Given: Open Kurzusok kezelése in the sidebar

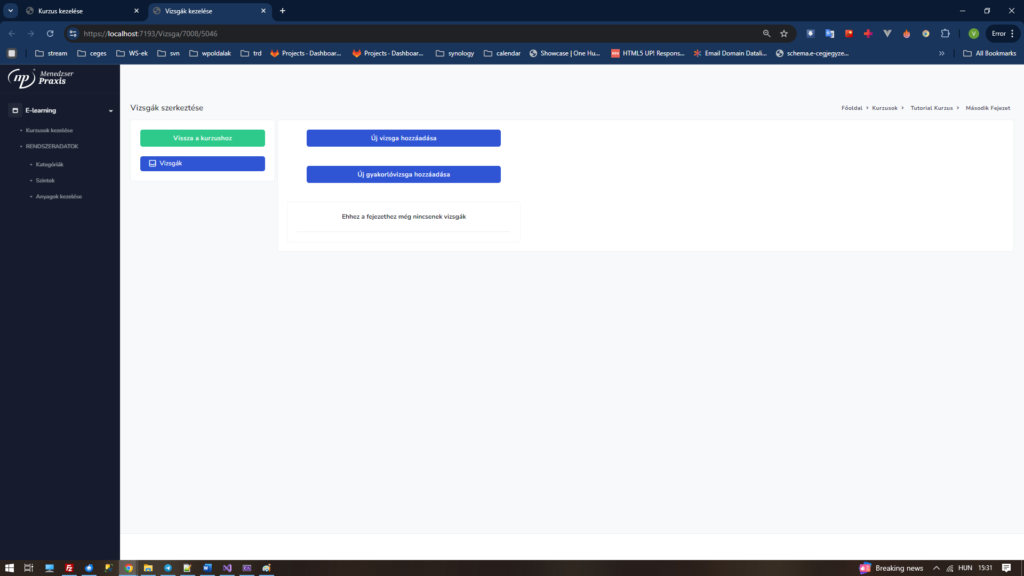Looking at the screenshot, I should pos(49,130).
